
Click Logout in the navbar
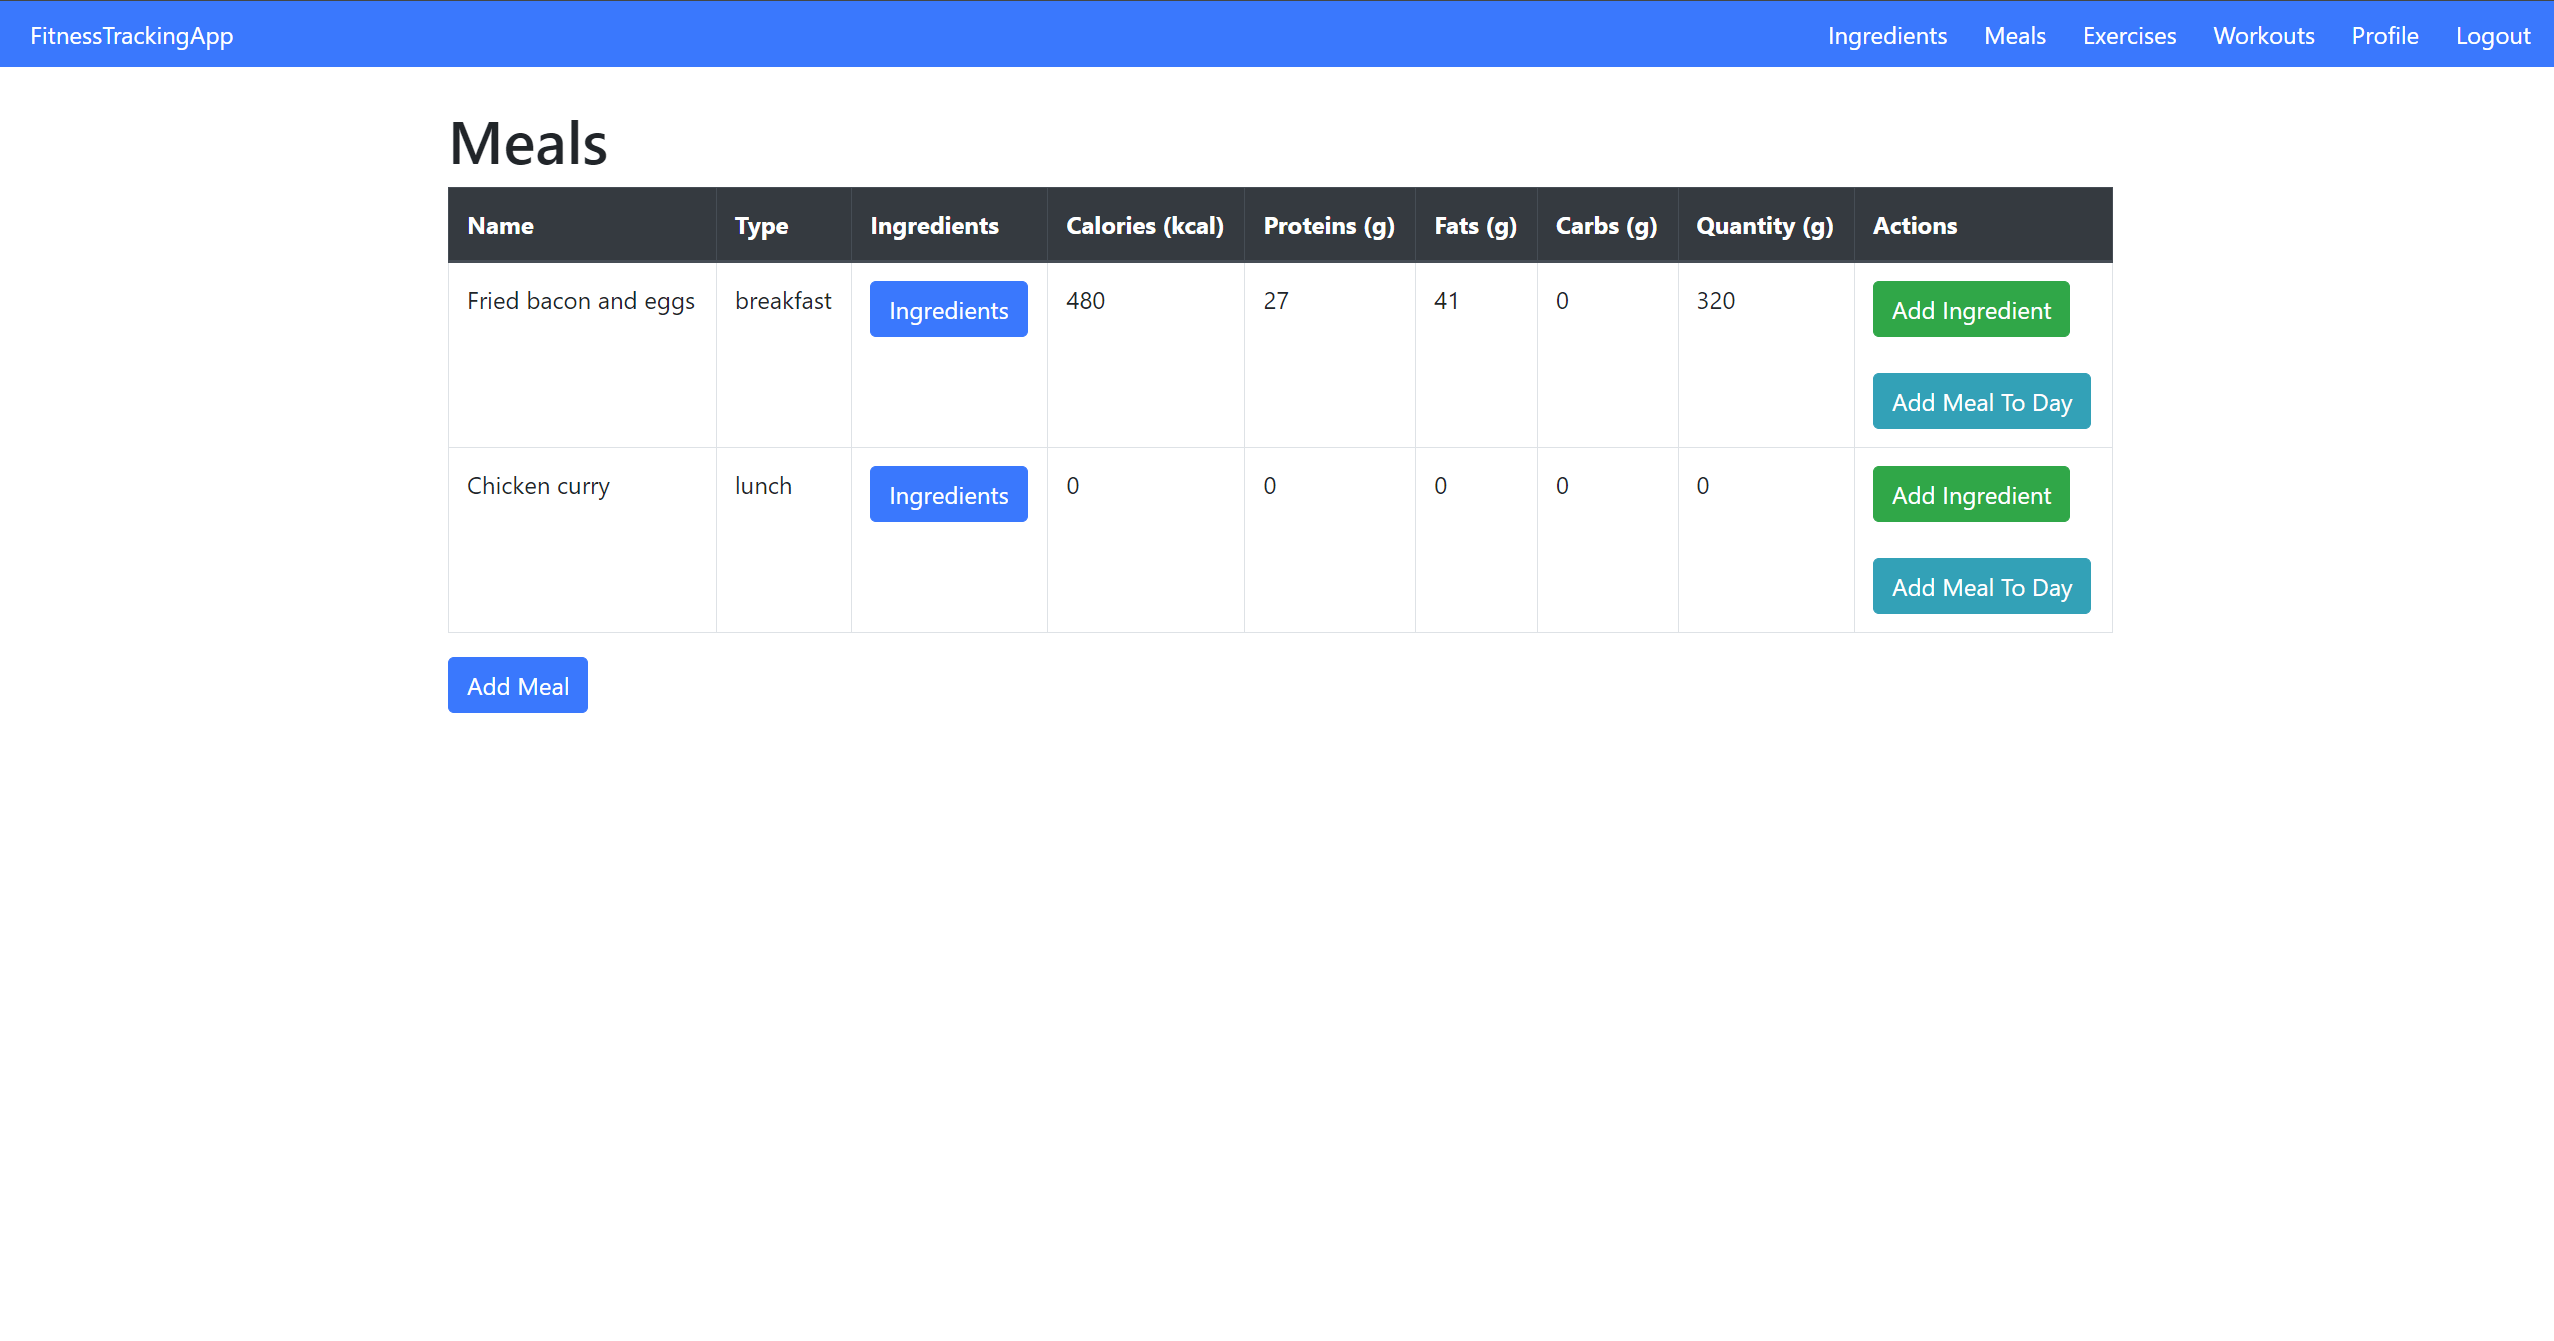(x=2492, y=36)
